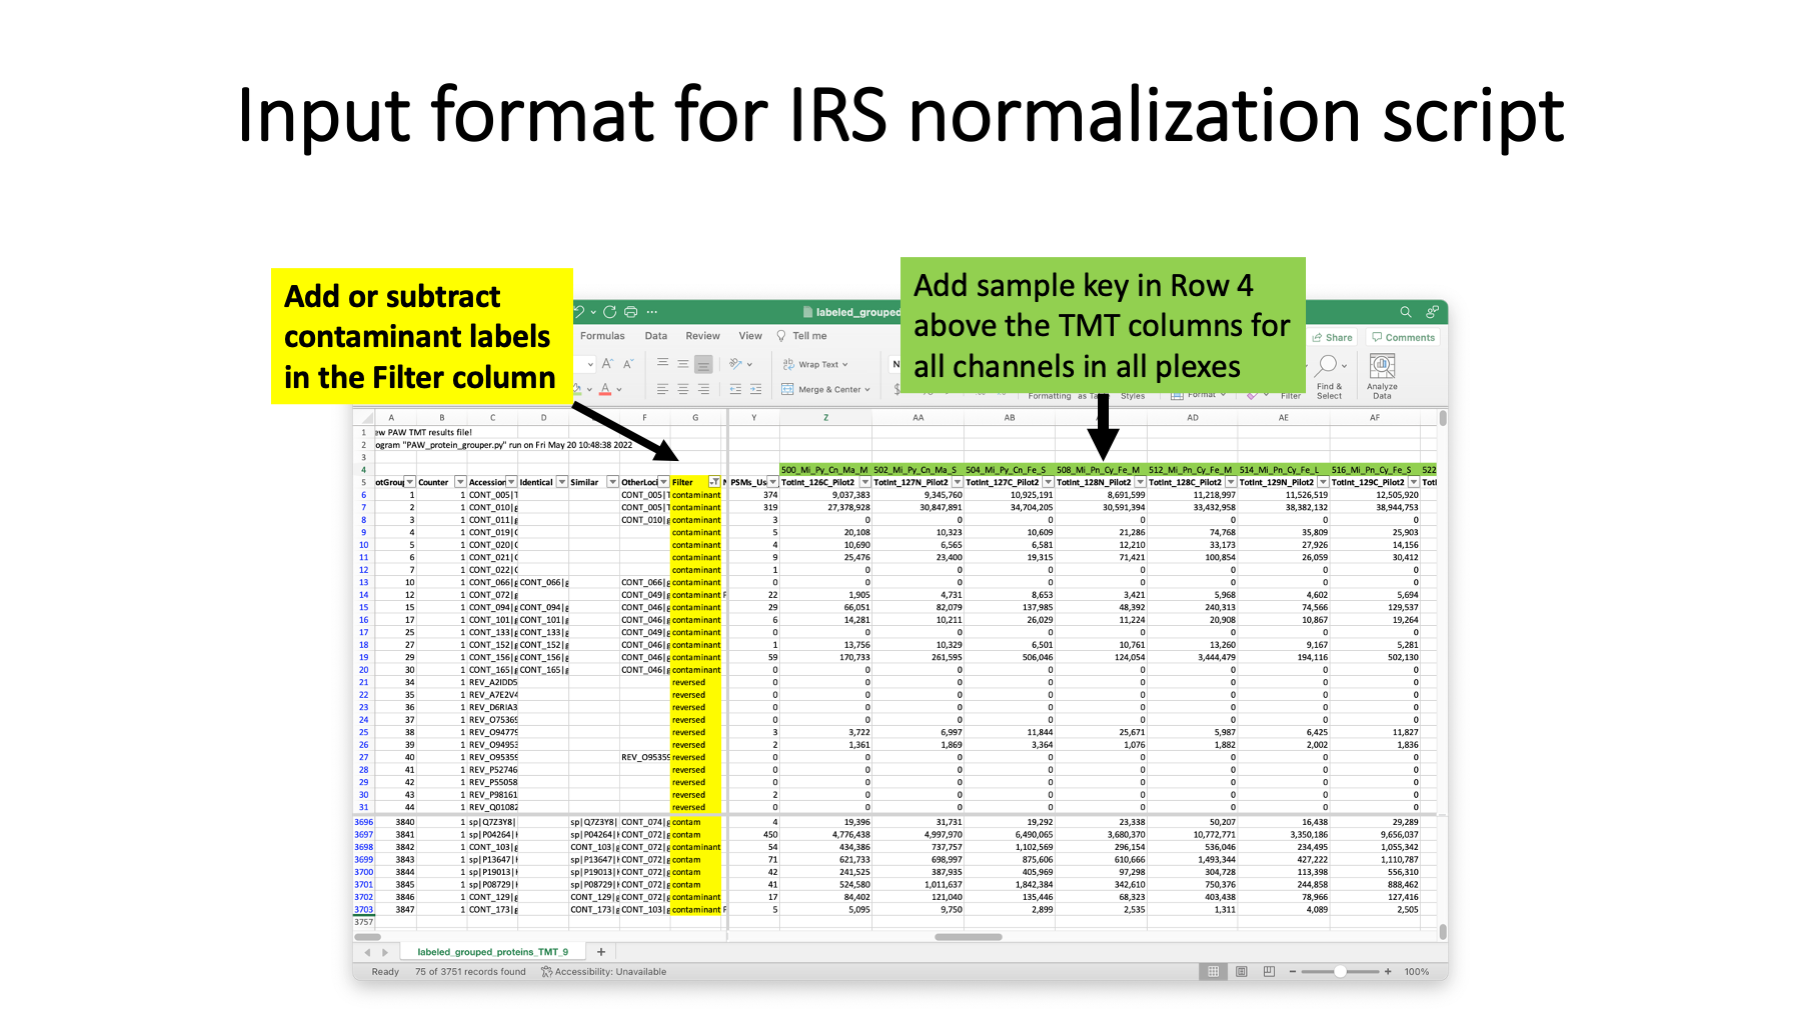
Task: Click the coauthoring people icon at top right
Action: coord(1432,312)
